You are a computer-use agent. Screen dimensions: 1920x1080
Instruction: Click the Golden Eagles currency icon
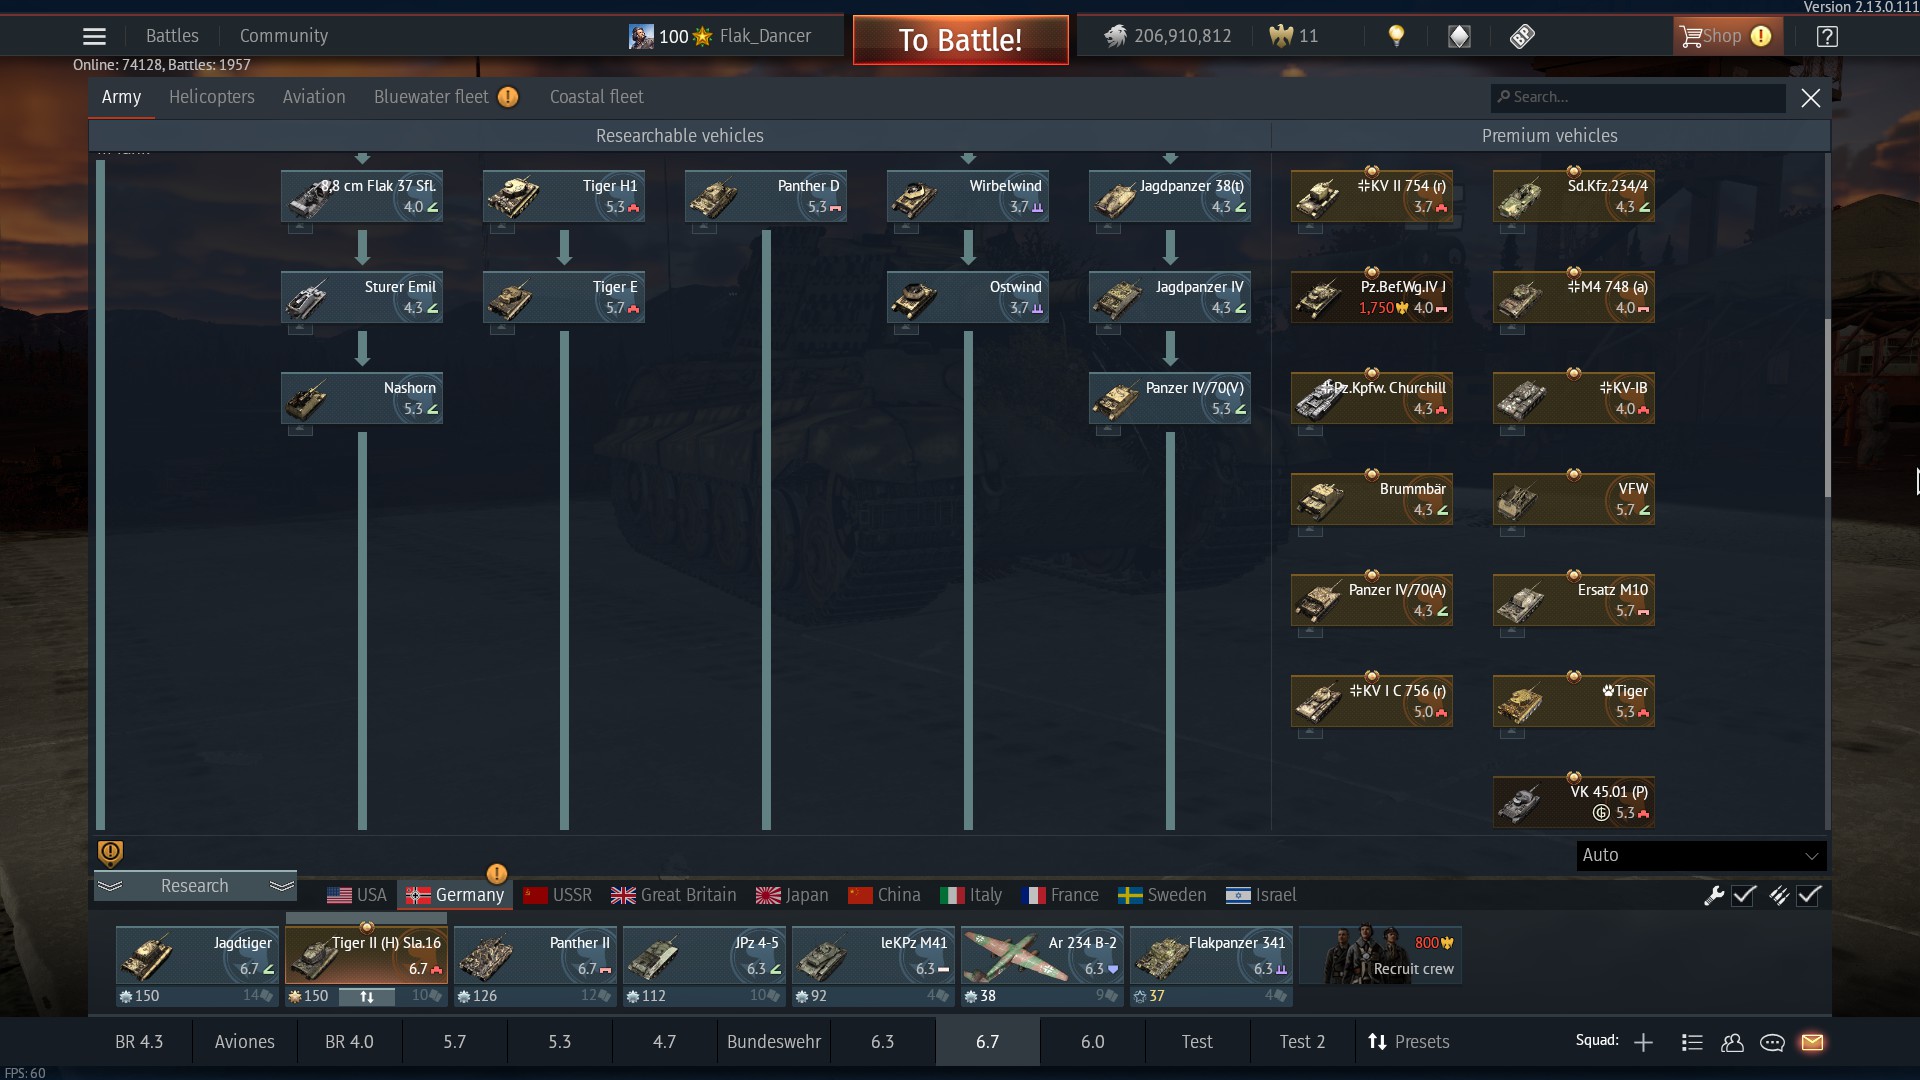point(1281,37)
